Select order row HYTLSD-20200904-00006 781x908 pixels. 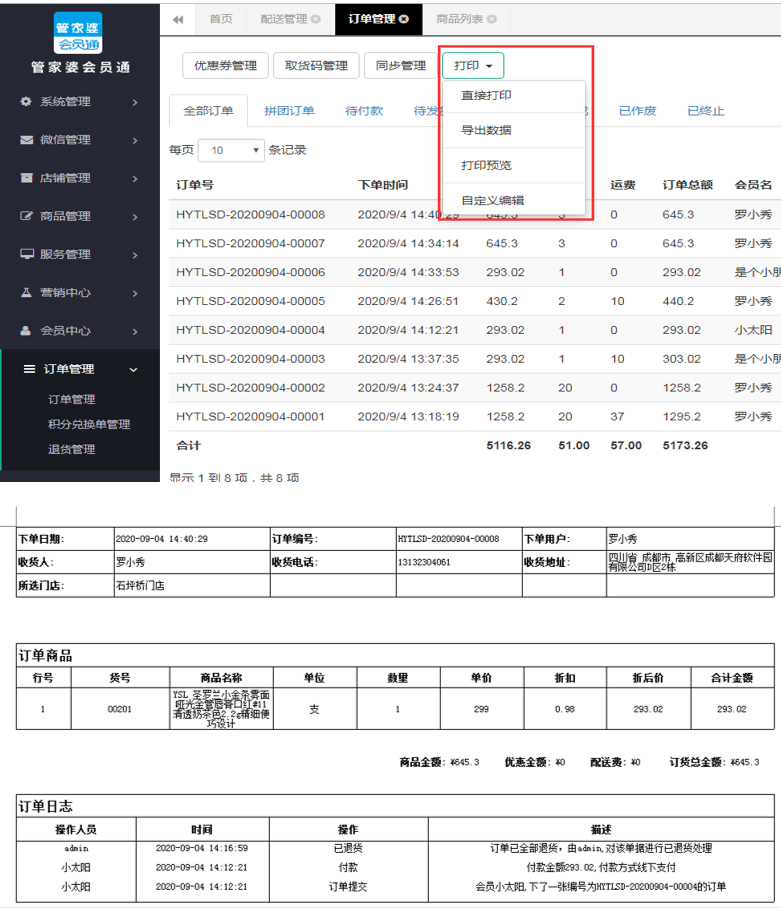pos(475,273)
